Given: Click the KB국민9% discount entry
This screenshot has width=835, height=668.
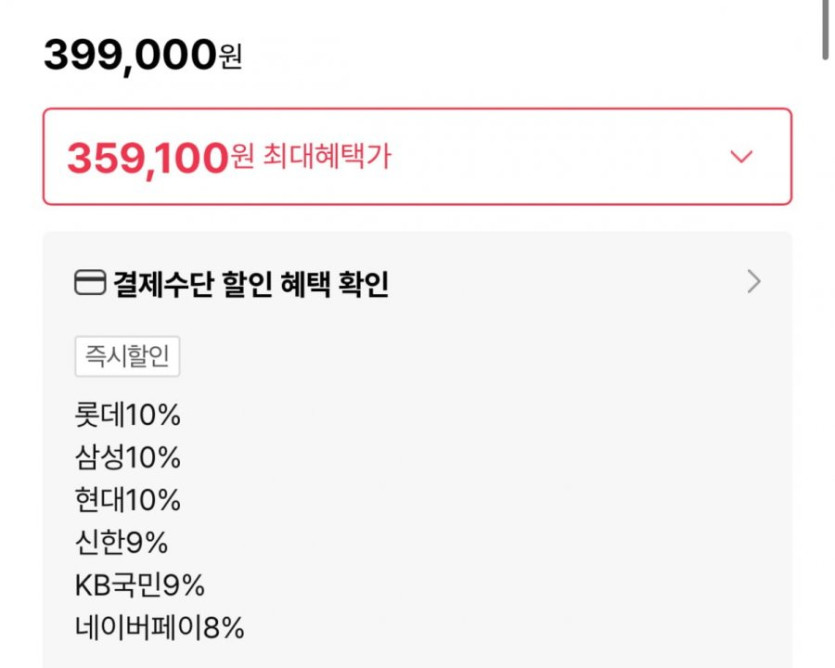Looking at the screenshot, I should pyautogui.click(x=139, y=584).
